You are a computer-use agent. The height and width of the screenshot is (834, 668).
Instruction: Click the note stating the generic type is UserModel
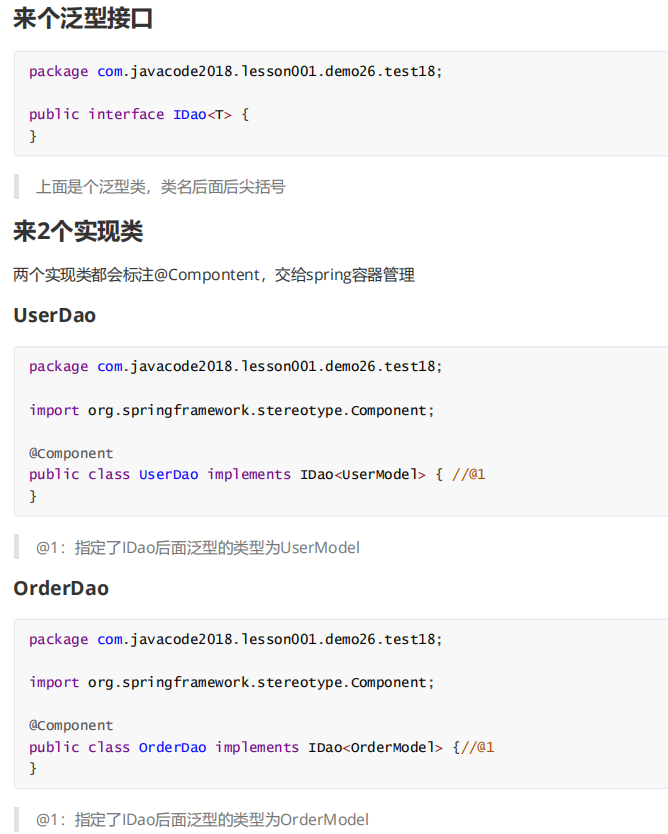tap(198, 547)
